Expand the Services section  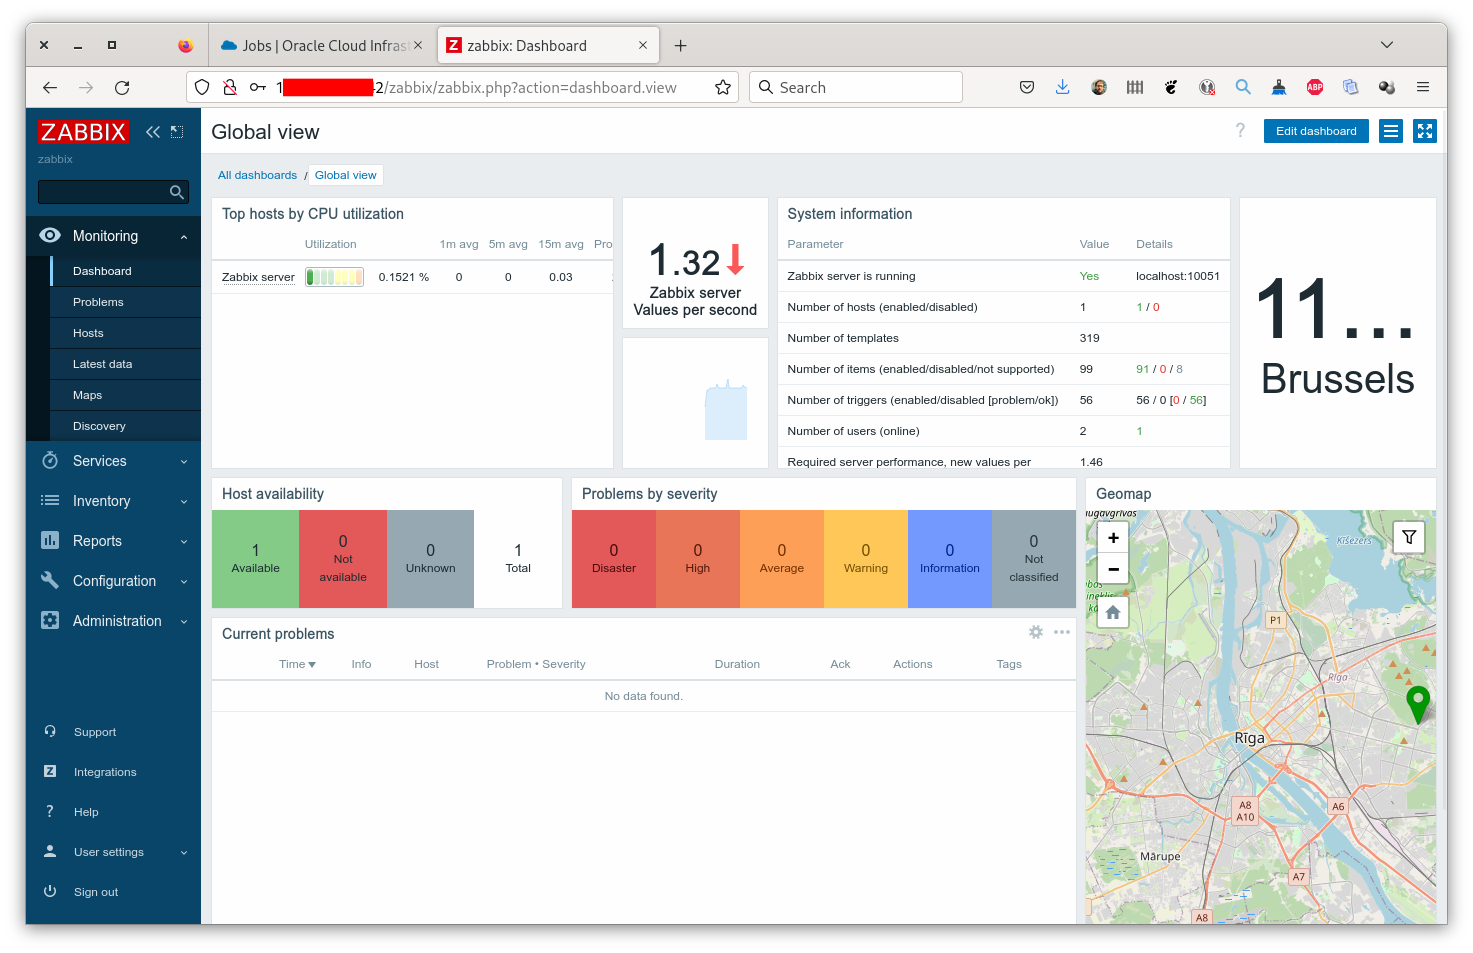pos(99,460)
